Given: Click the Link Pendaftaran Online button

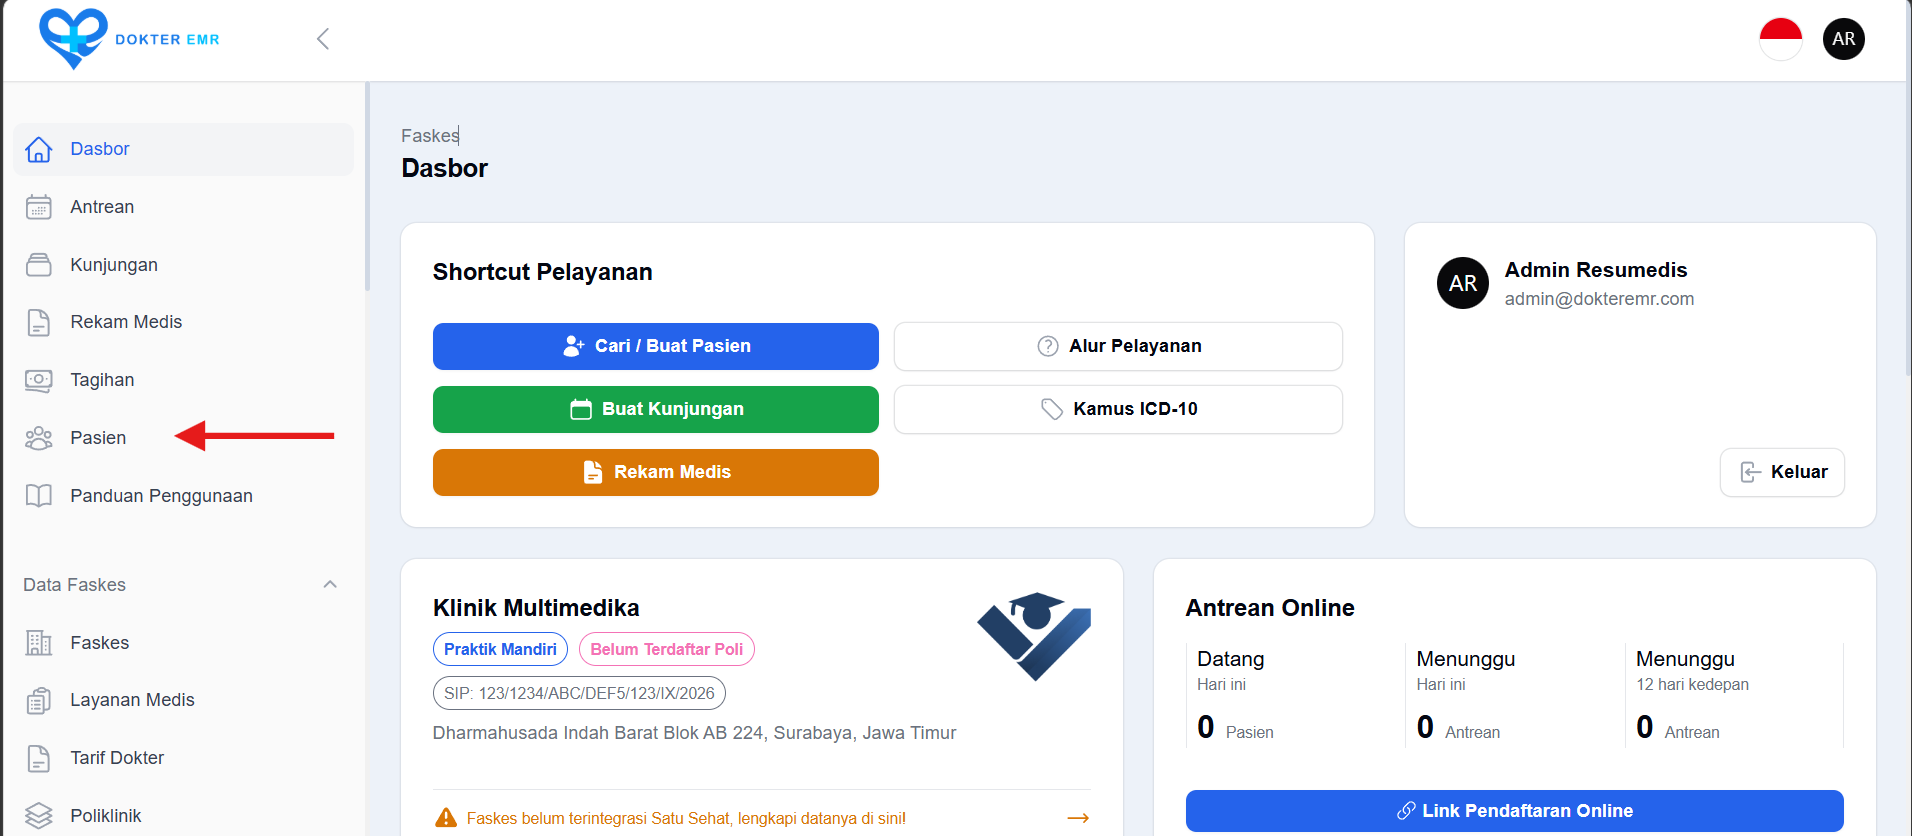Looking at the screenshot, I should click(x=1514, y=811).
